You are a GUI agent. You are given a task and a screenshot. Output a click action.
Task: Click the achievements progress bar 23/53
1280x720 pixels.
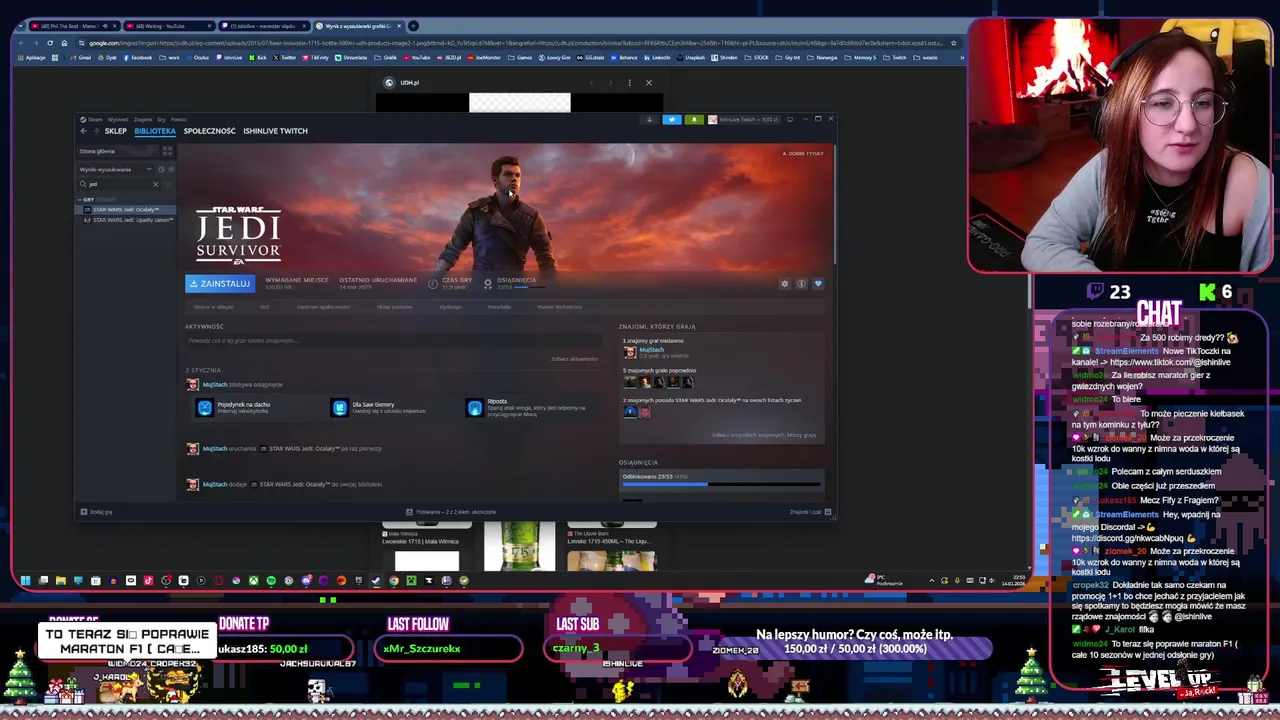(721, 484)
